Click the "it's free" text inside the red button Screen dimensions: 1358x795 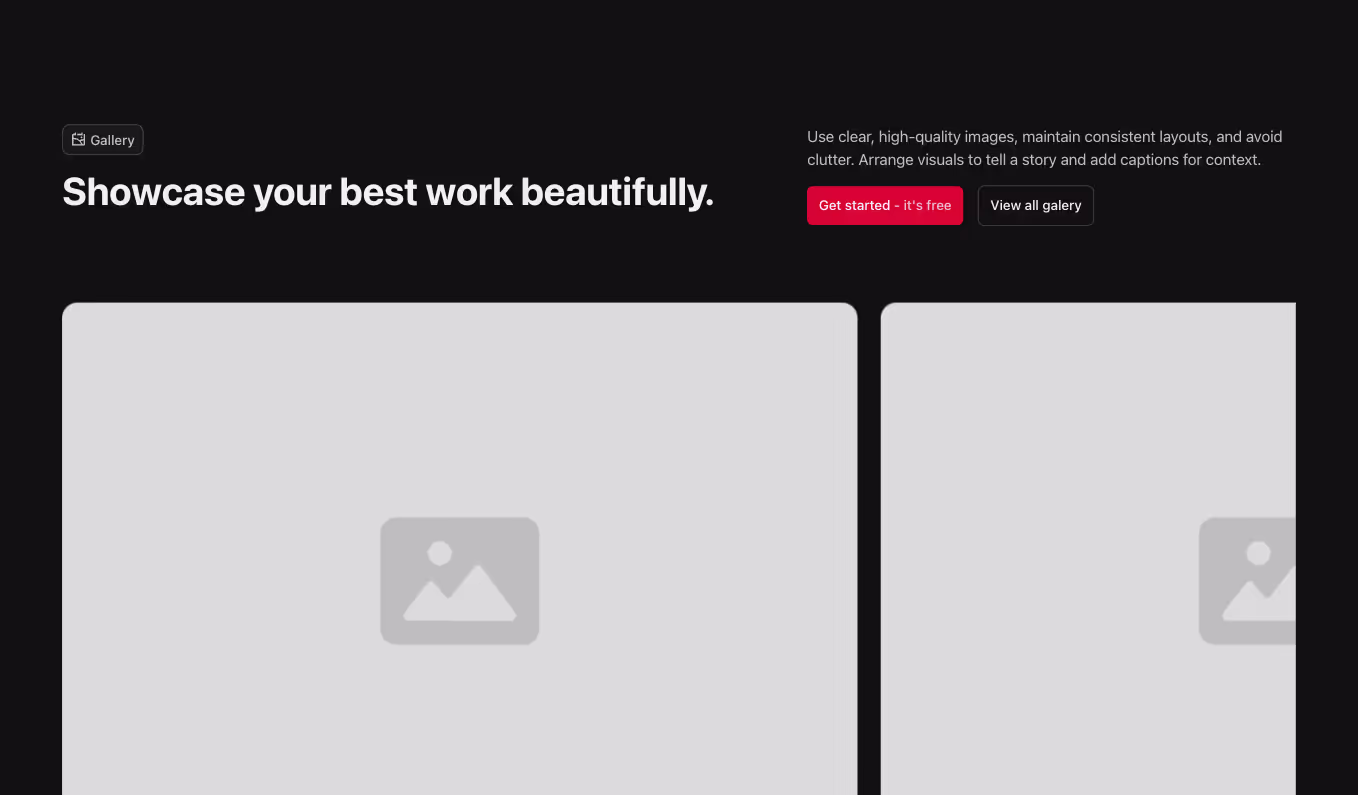tap(925, 205)
